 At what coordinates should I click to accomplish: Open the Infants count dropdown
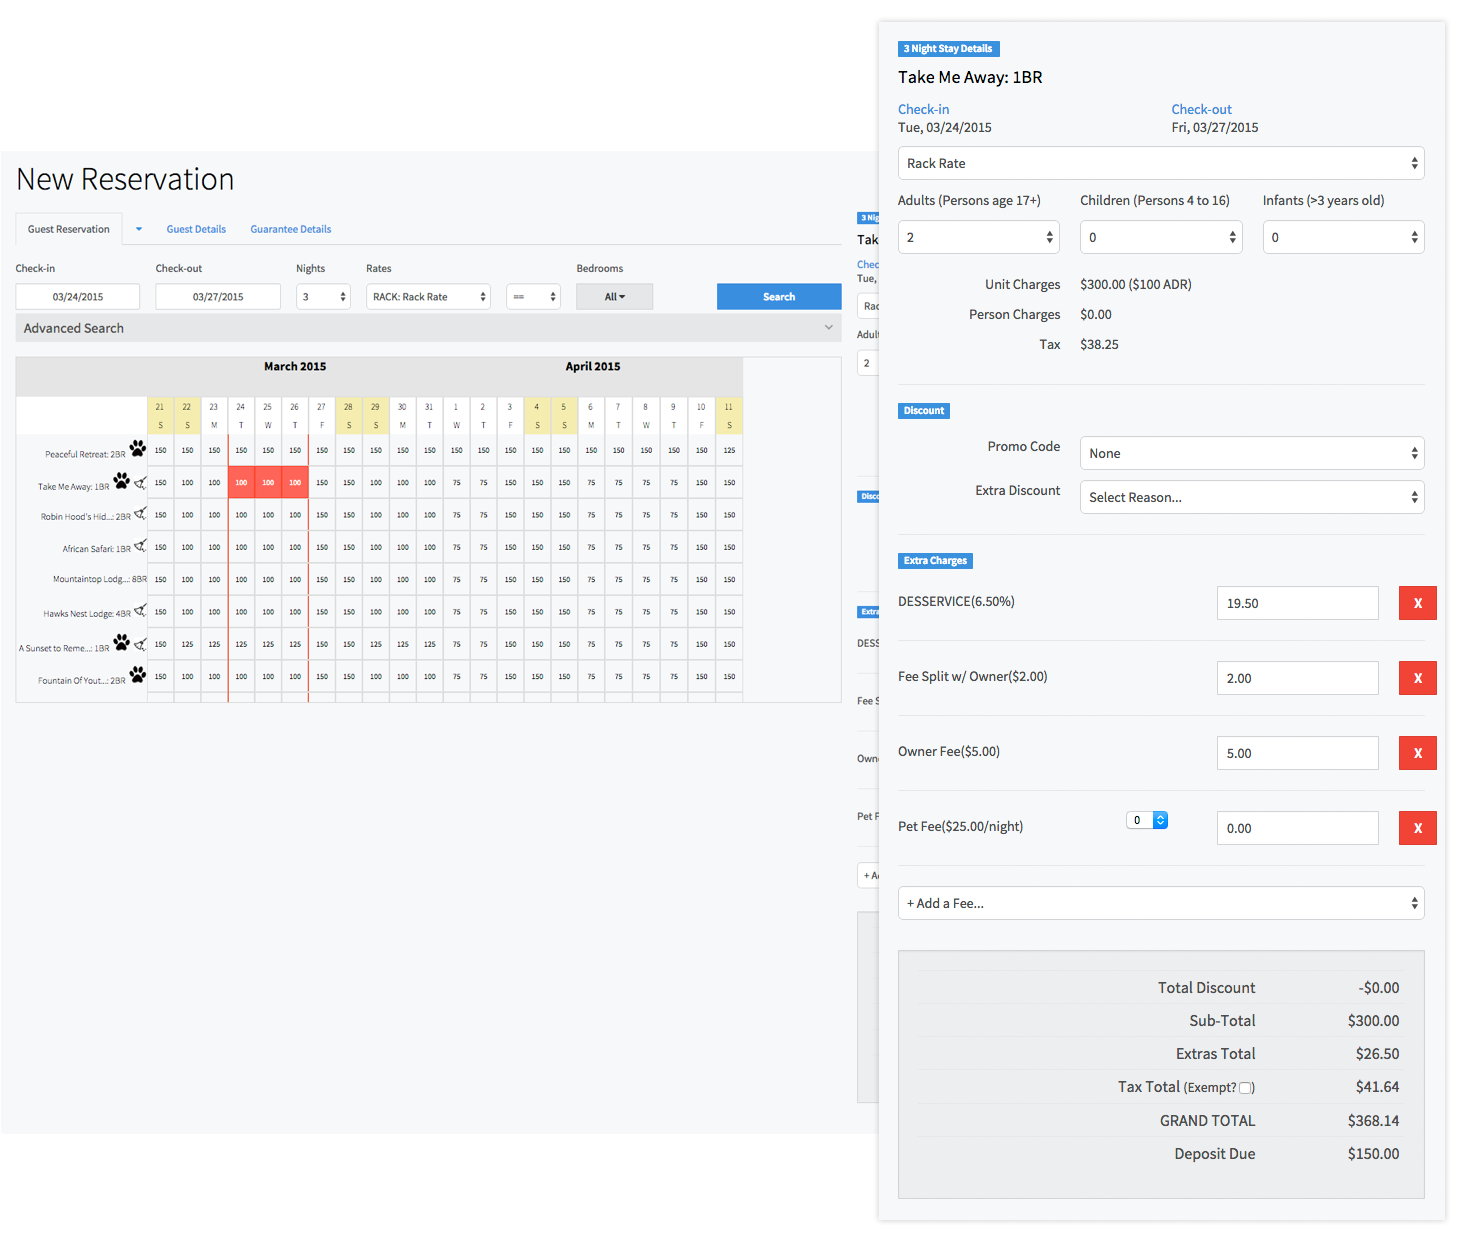[x=1343, y=237]
